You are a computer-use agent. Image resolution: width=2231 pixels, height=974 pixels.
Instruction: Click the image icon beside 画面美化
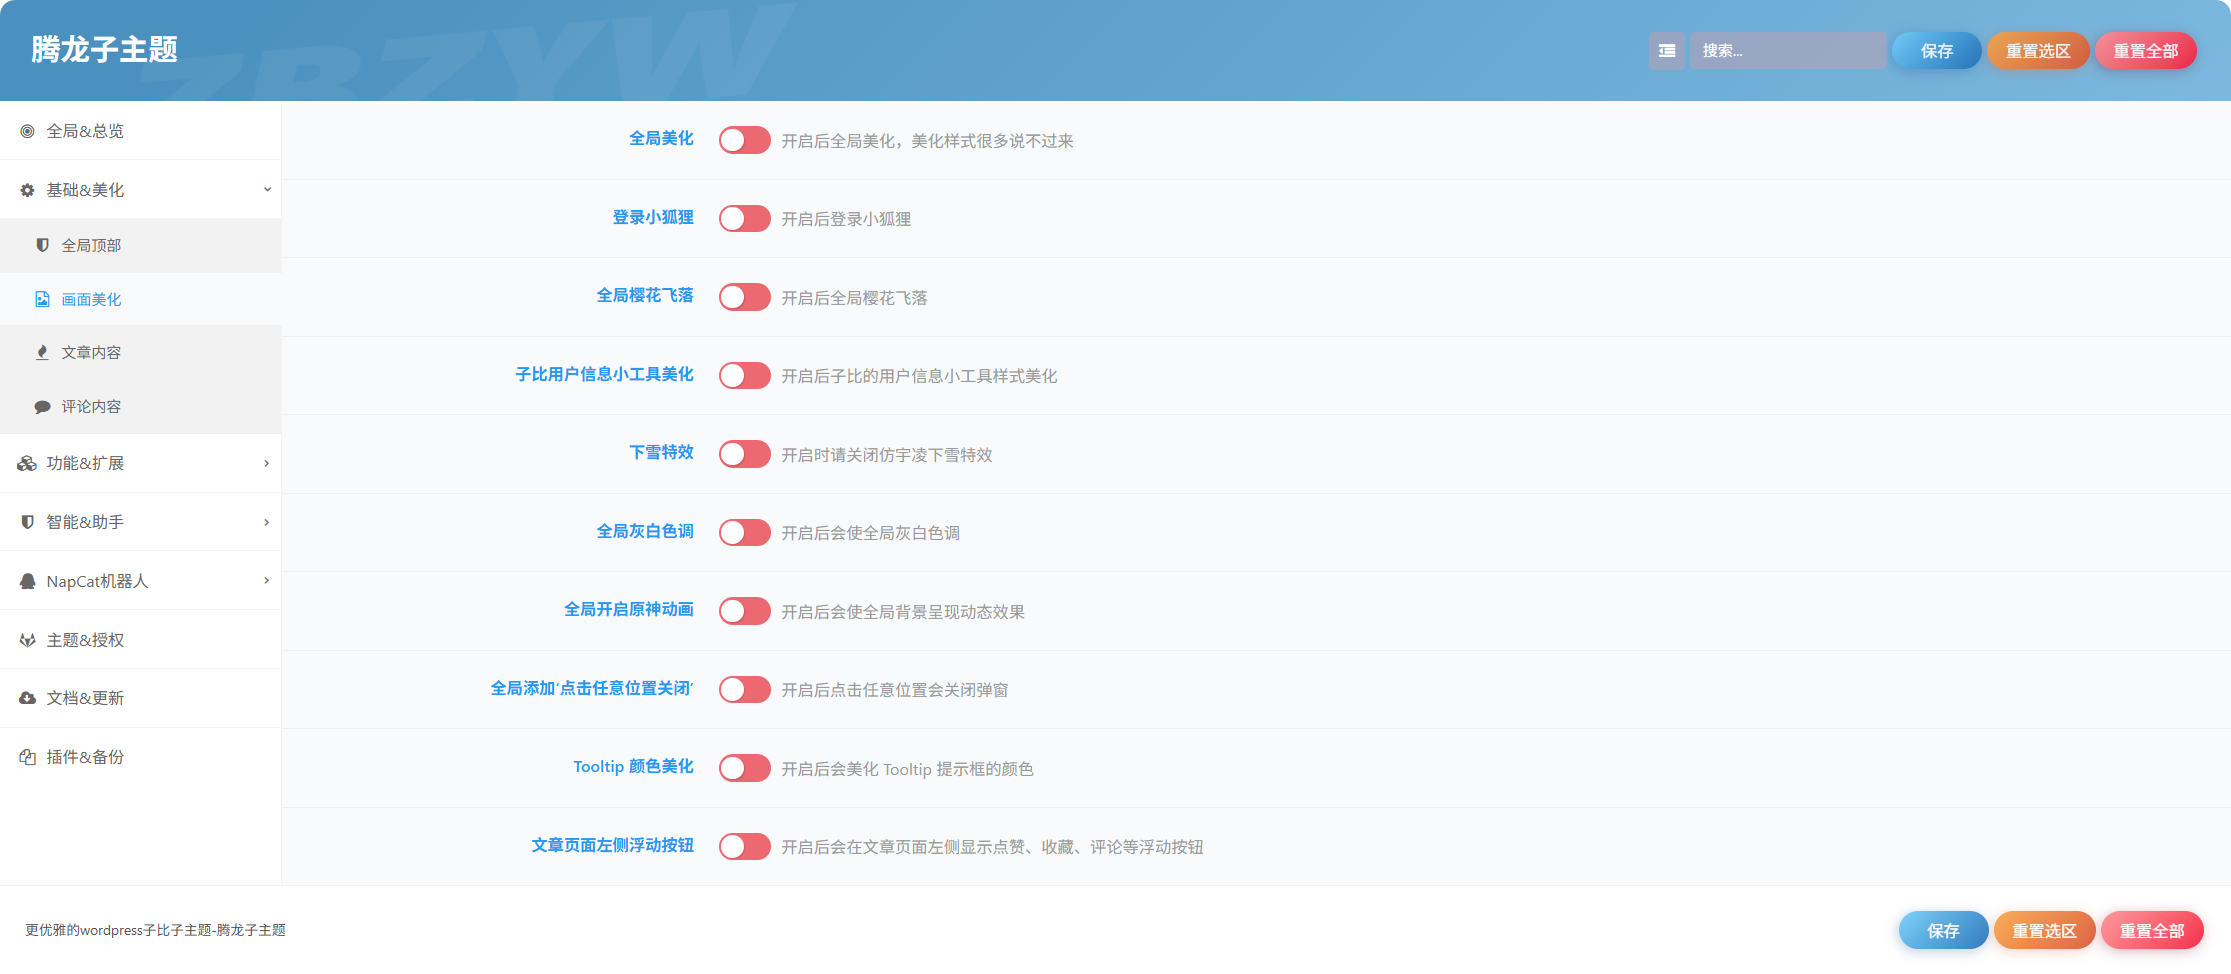pos(42,299)
